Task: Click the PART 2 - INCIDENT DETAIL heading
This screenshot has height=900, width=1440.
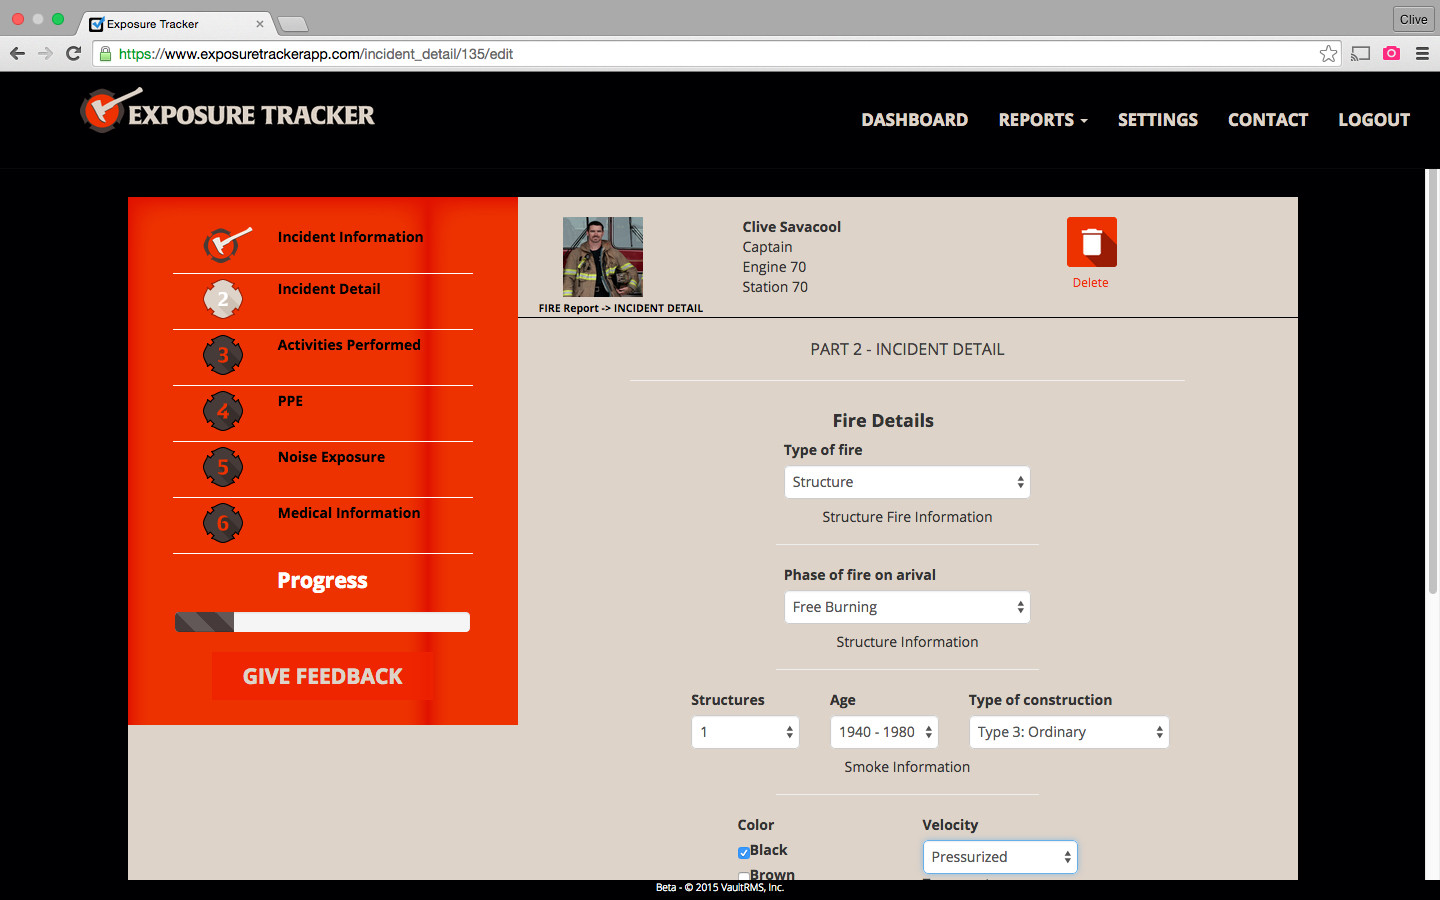Action: point(907,349)
